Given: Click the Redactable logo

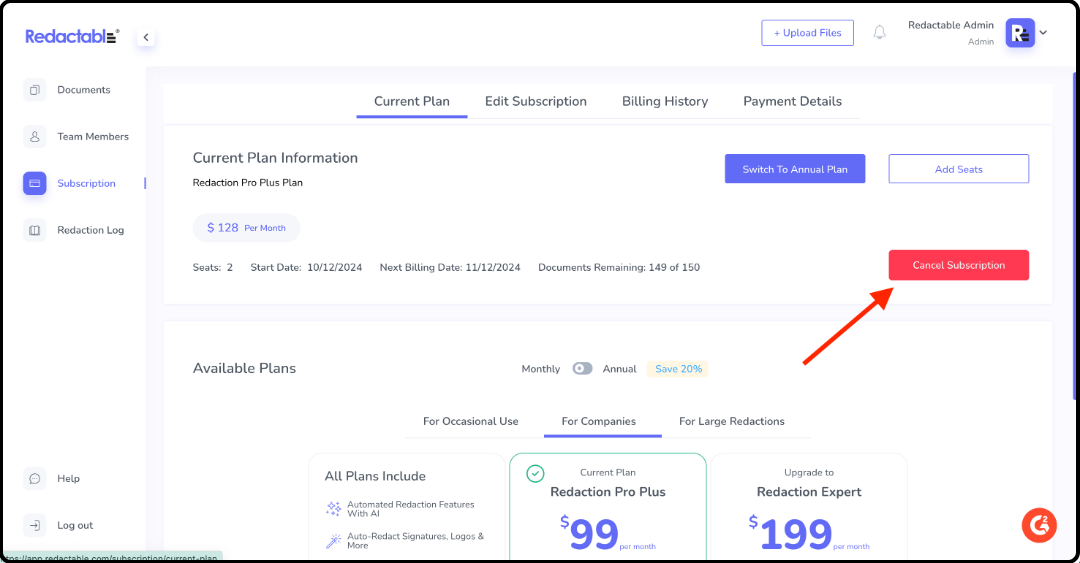Looking at the screenshot, I should click(72, 37).
